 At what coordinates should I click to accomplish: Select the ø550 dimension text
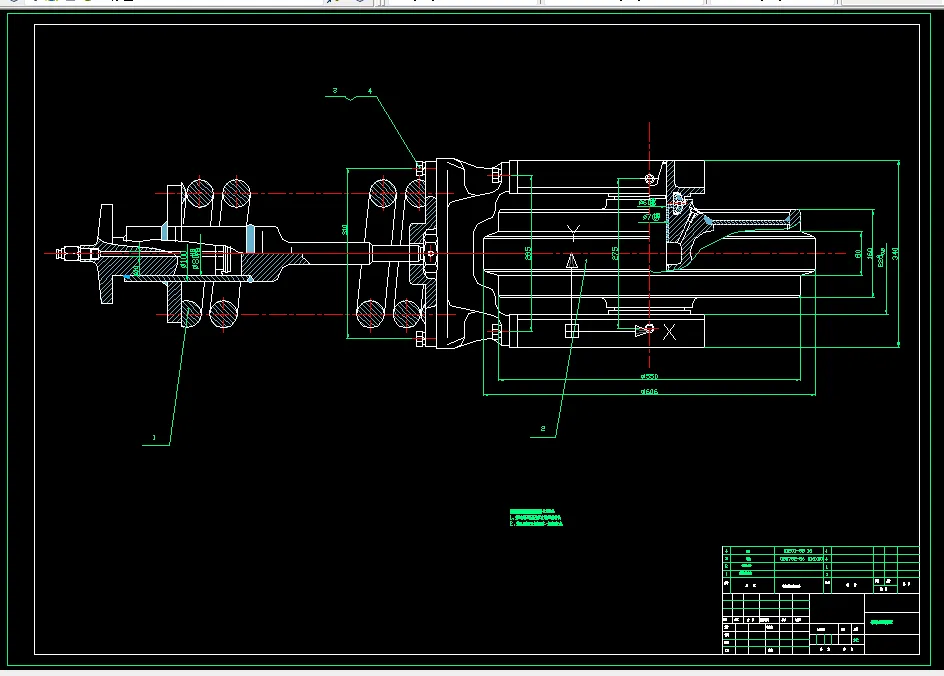[649, 376]
